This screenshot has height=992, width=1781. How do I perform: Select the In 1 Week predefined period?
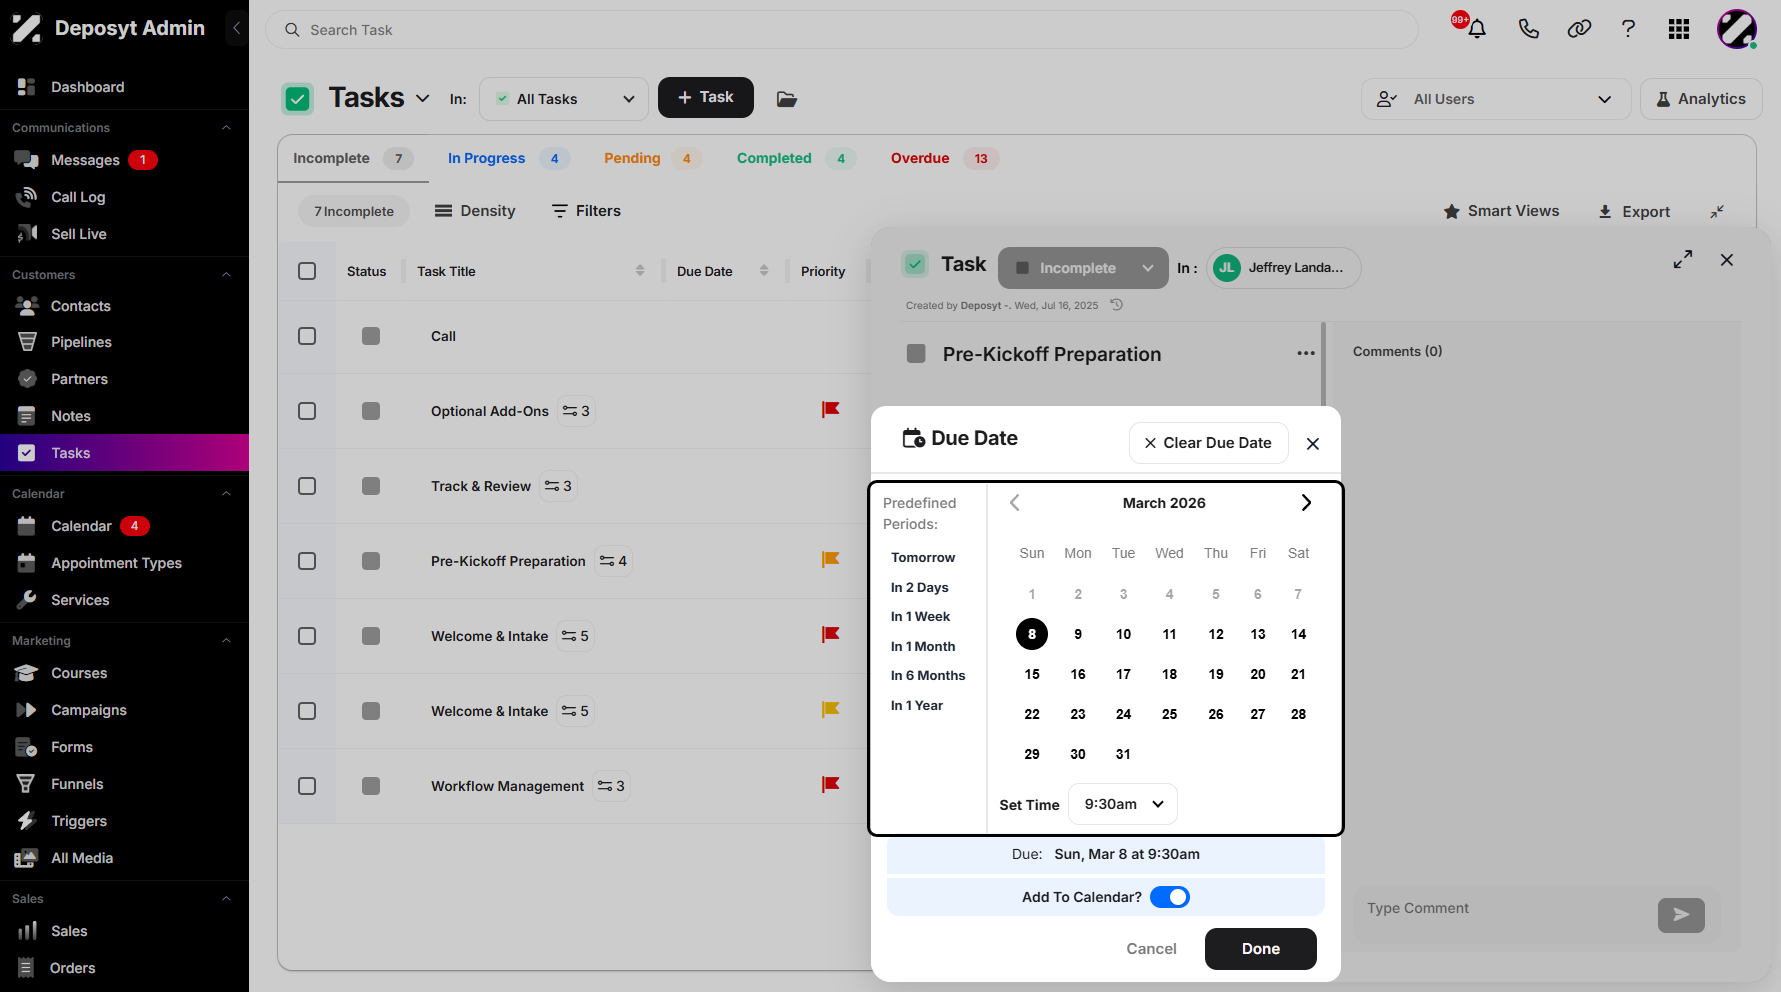pos(920,617)
